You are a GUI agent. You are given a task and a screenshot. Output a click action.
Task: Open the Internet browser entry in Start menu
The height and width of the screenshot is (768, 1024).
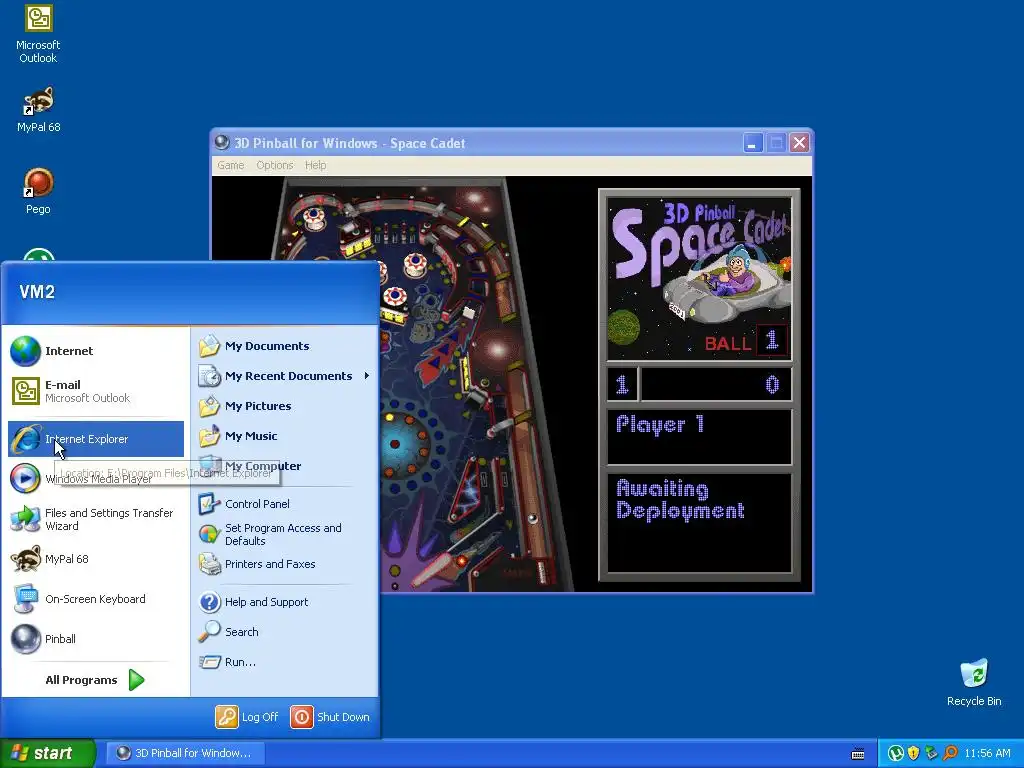pos(96,351)
